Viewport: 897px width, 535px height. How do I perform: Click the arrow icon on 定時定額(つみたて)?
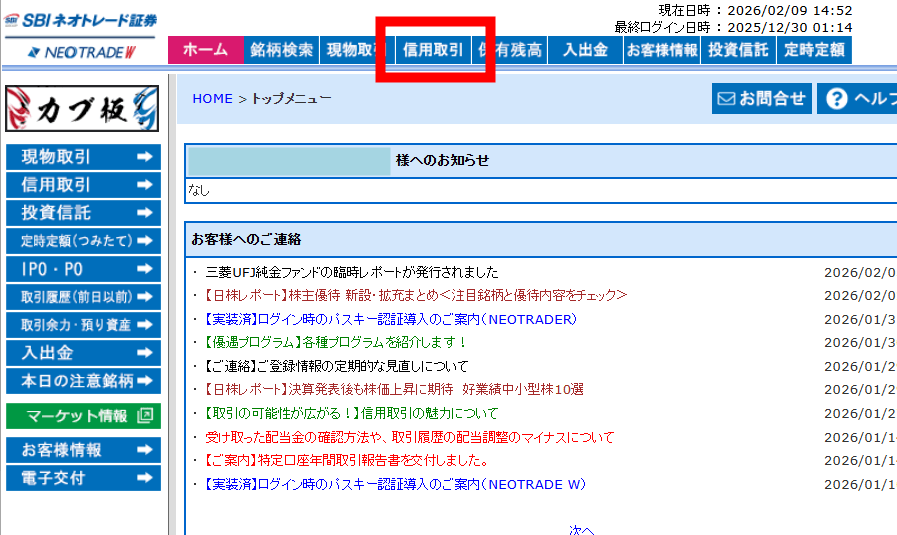coord(145,241)
